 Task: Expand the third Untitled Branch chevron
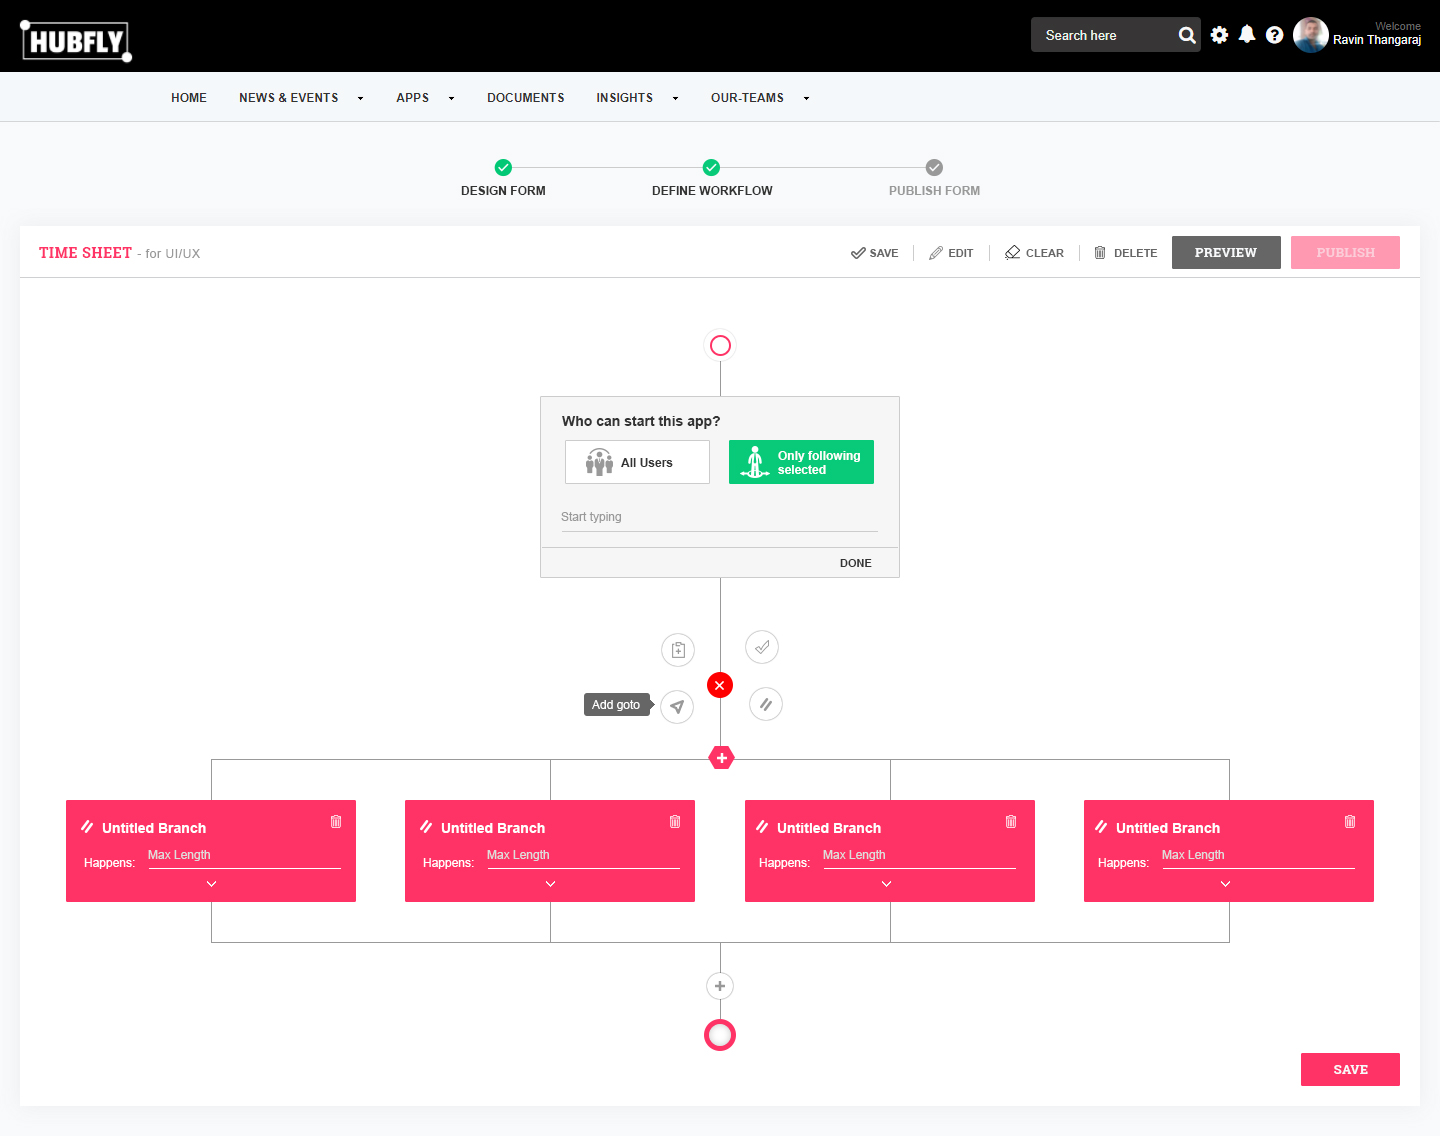pyautogui.click(x=886, y=884)
